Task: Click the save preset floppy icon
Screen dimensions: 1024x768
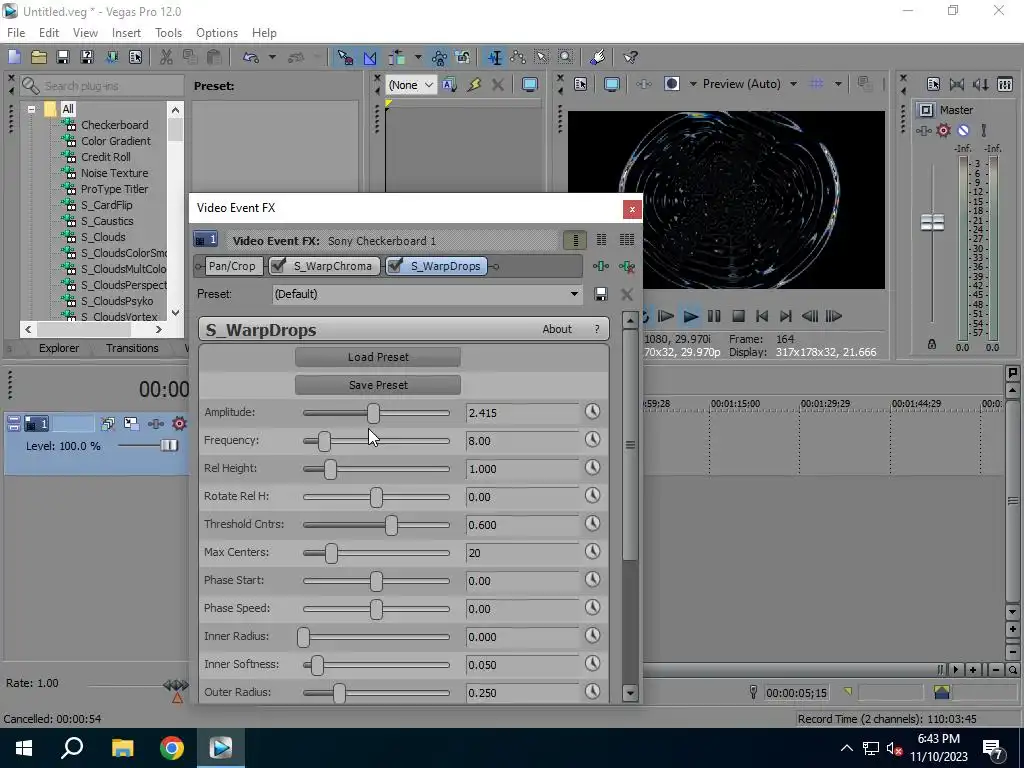Action: [601, 294]
